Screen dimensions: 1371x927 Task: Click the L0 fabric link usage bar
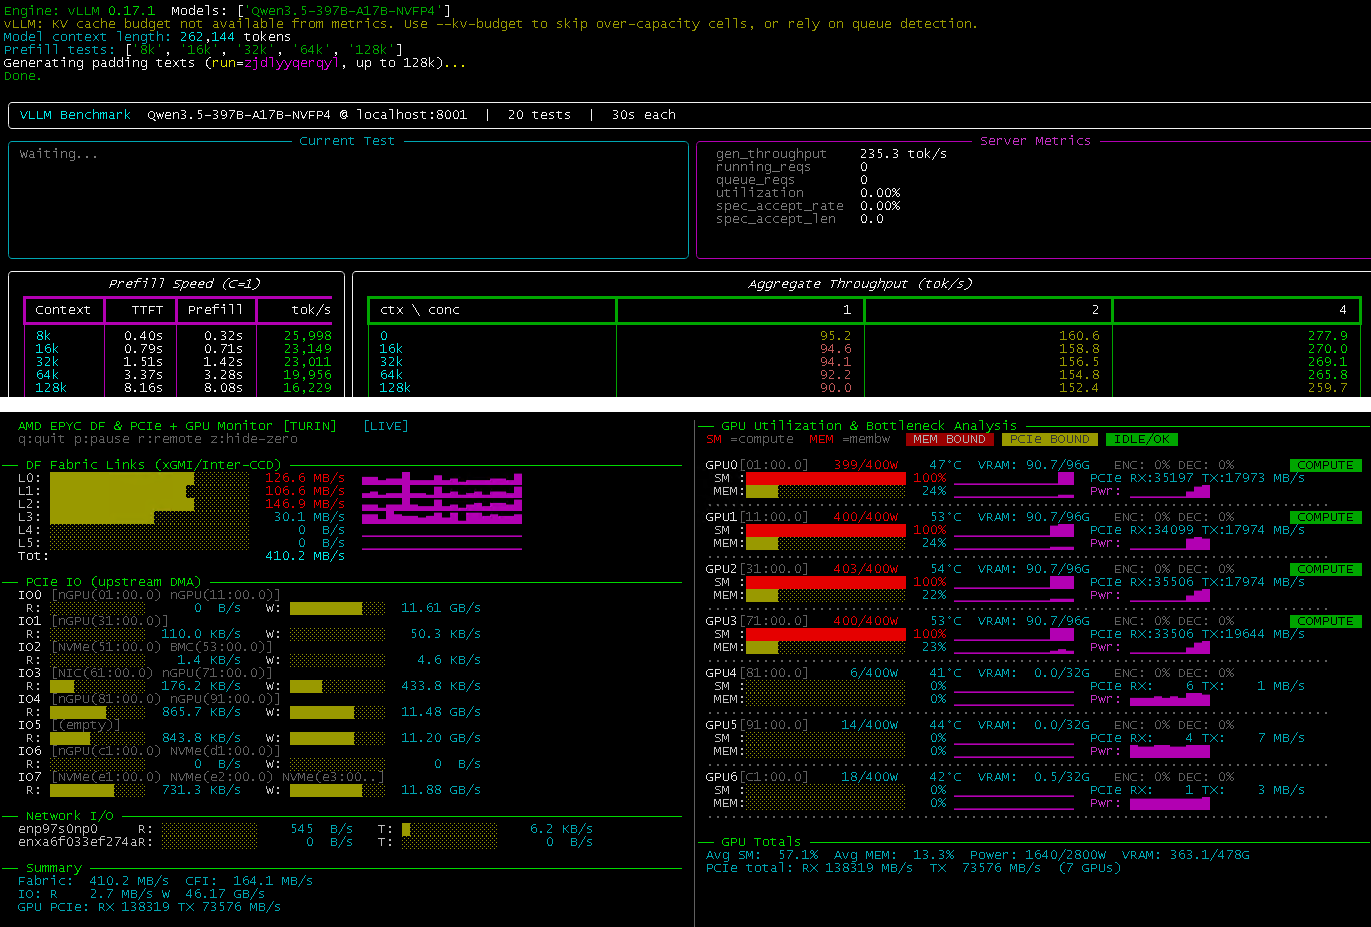(x=149, y=478)
